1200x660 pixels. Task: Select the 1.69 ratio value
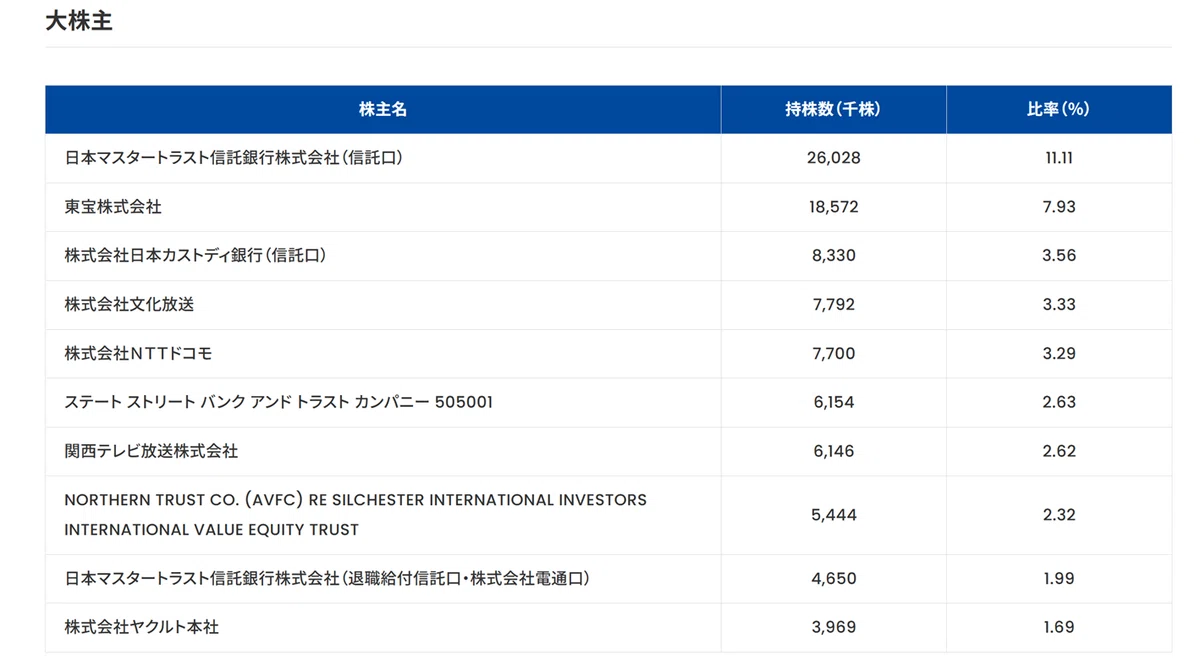[1059, 627]
